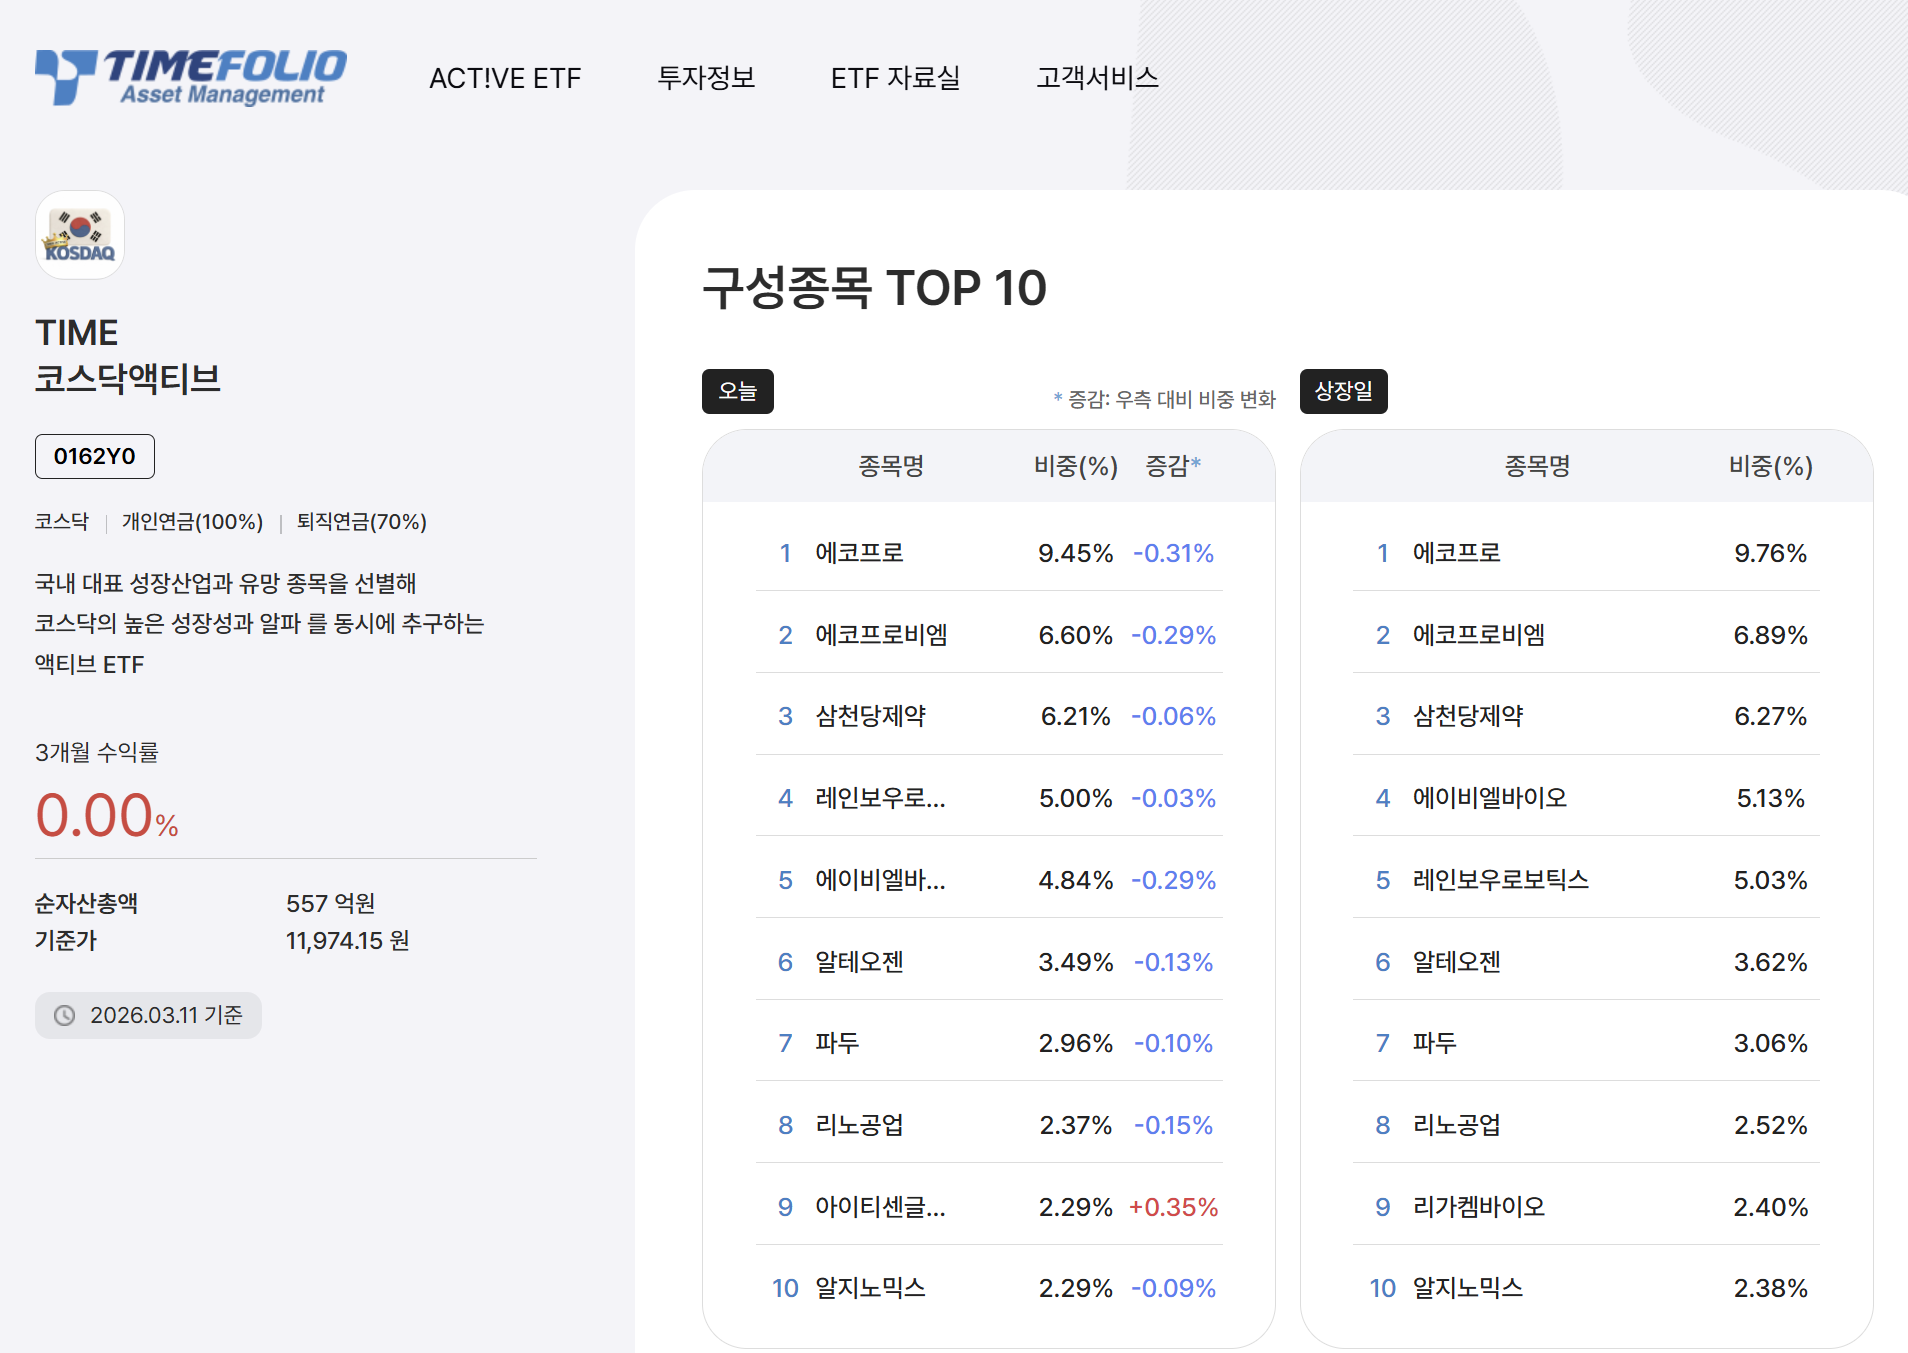Image resolution: width=1908 pixels, height=1353 pixels.
Task: Click the 종목명 header in today table
Action: 891,466
